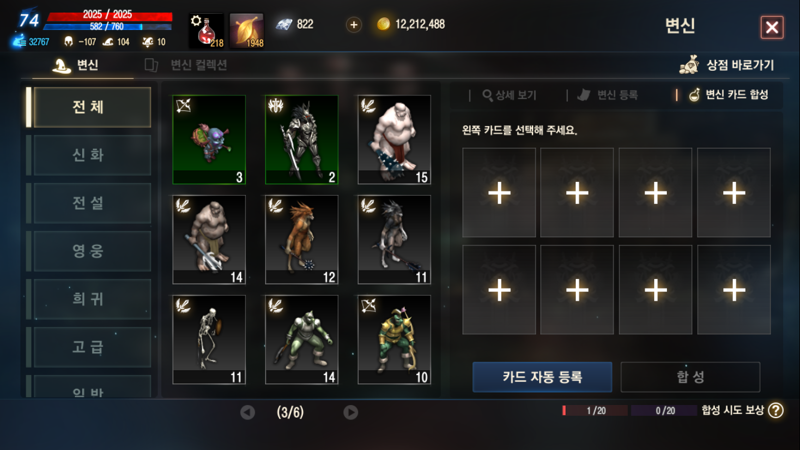The width and height of the screenshot is (800, 450).
Task: Open the shop shortcut money bag icon
Action: click(x=689, y=65)
